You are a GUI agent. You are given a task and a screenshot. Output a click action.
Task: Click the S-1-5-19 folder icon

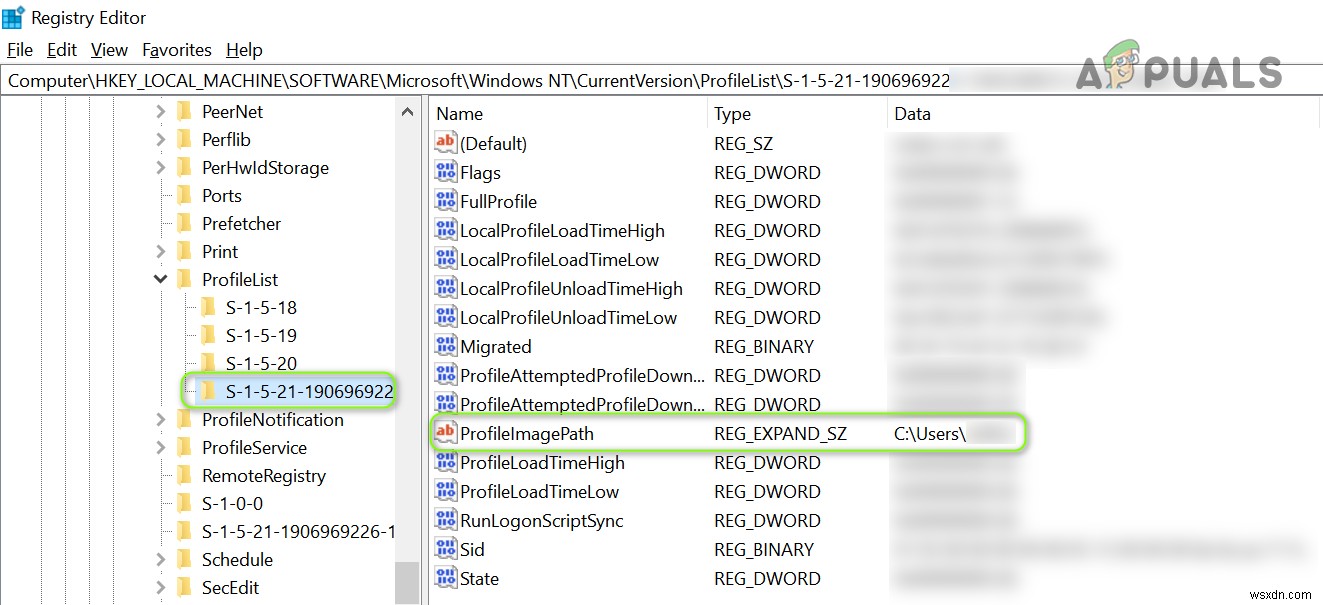click(x=208, y=336)
